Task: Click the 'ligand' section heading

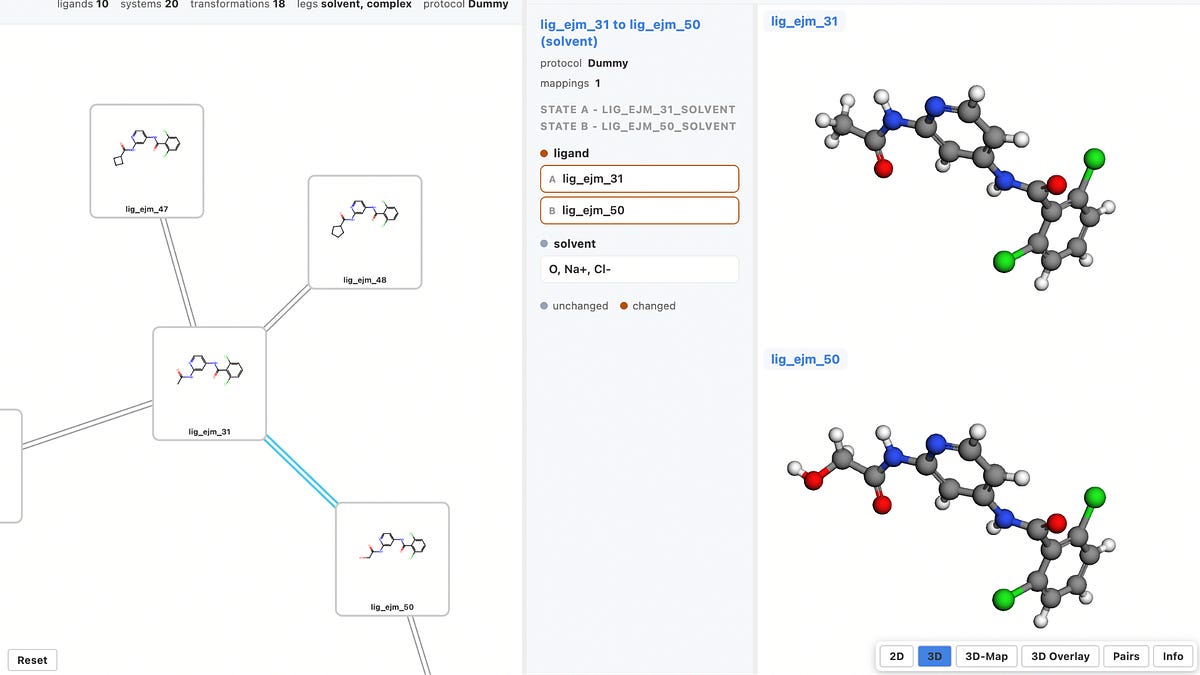Action: [x=564, y=153]
